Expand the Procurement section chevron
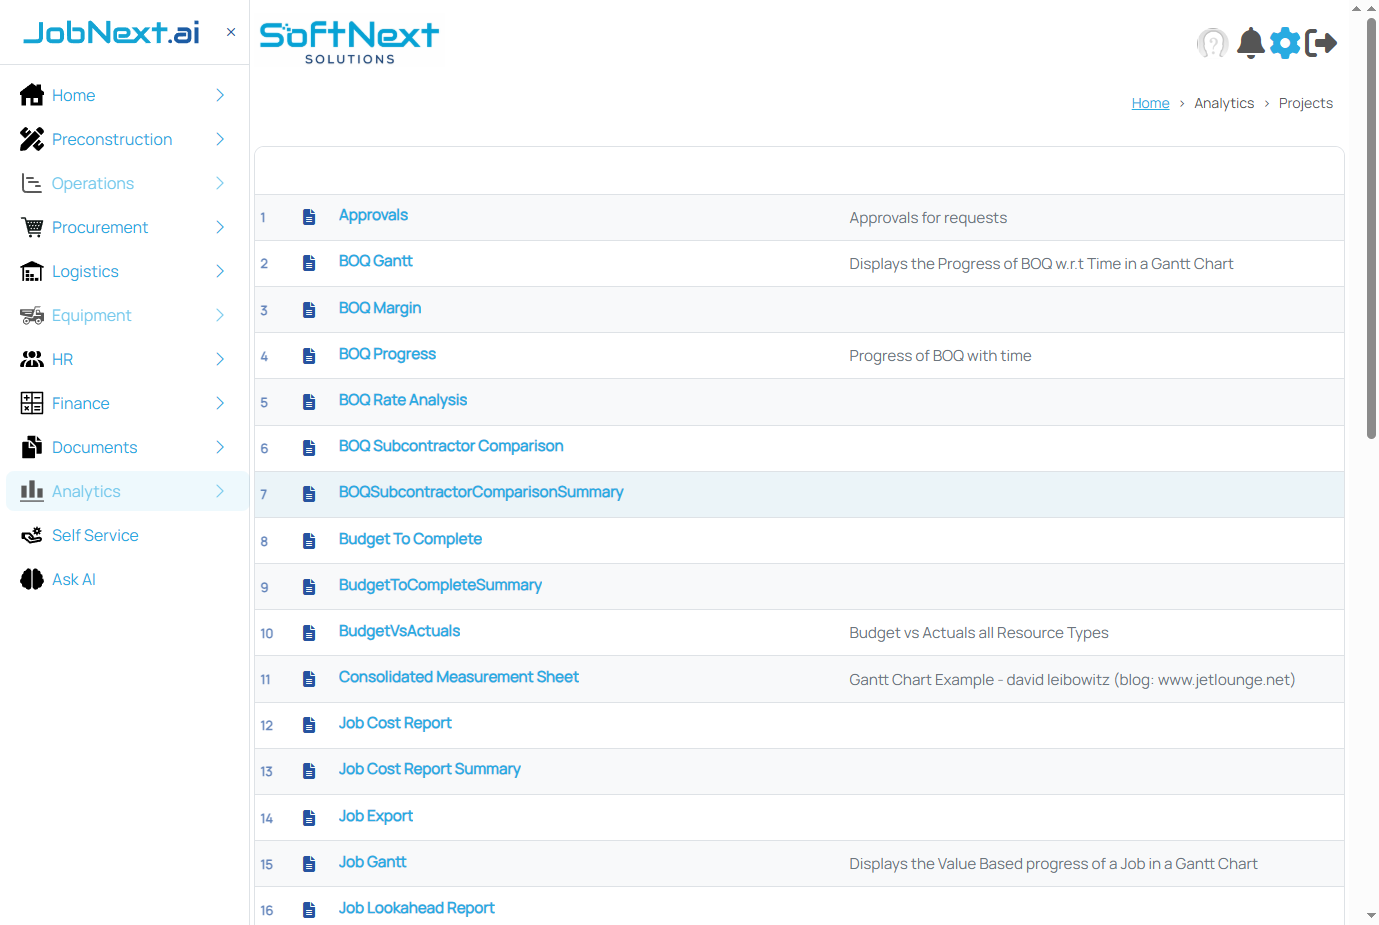This screenshot has width=1379, height=925. [x=219, y=227]
